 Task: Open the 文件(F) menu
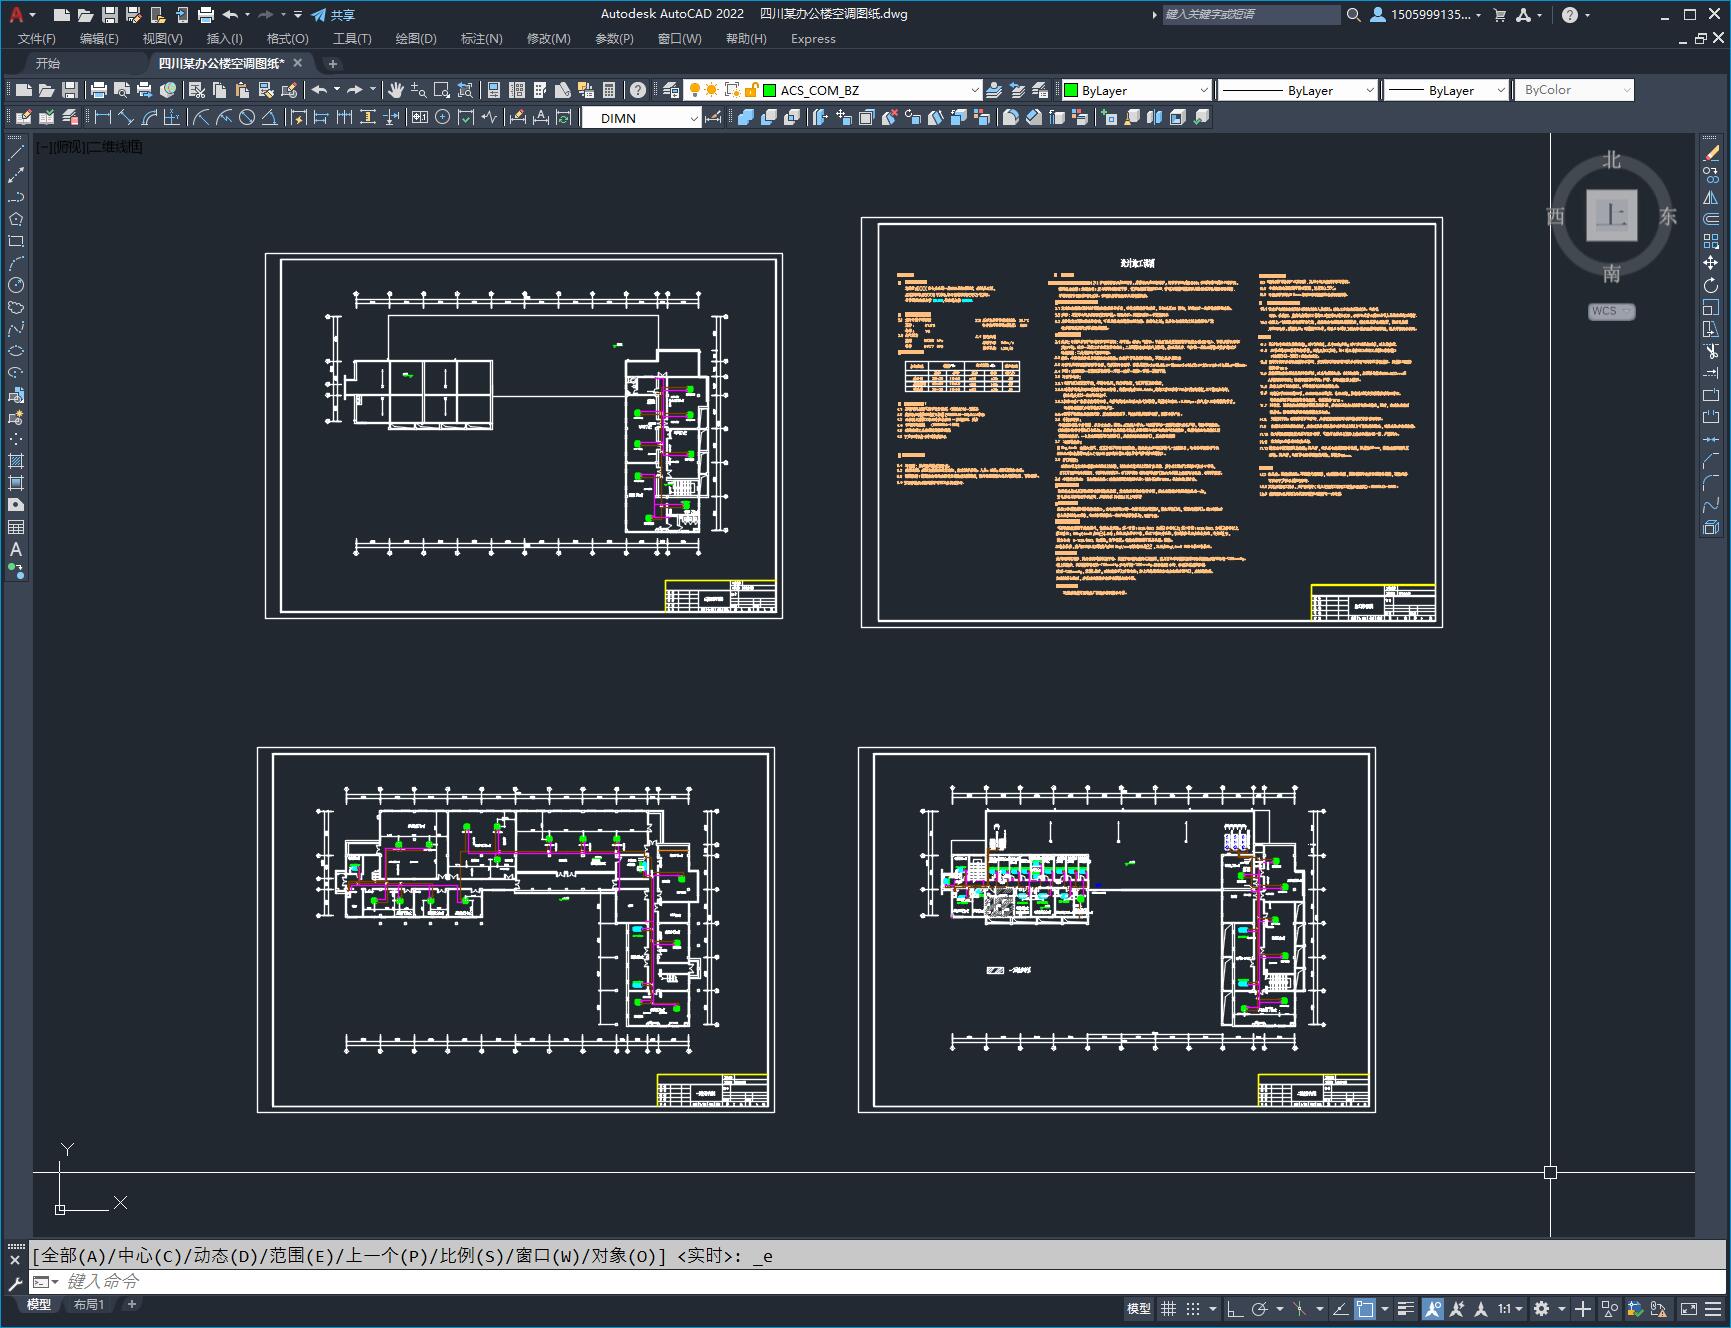(37, 39)
